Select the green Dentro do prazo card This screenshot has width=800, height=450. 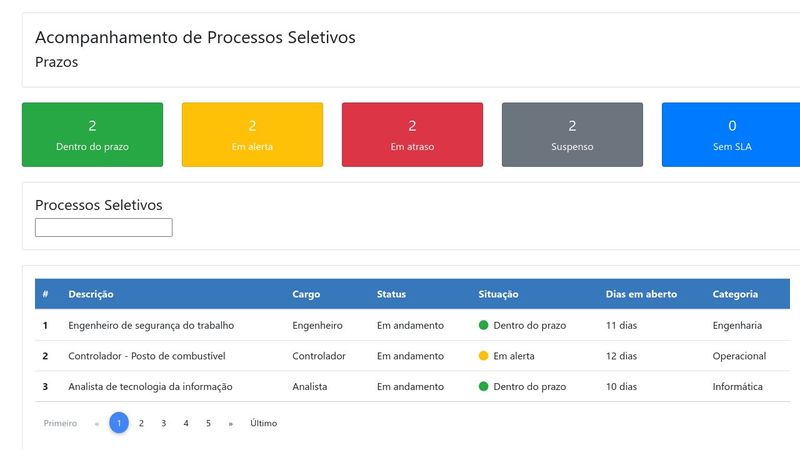click(x=92, y=135)
